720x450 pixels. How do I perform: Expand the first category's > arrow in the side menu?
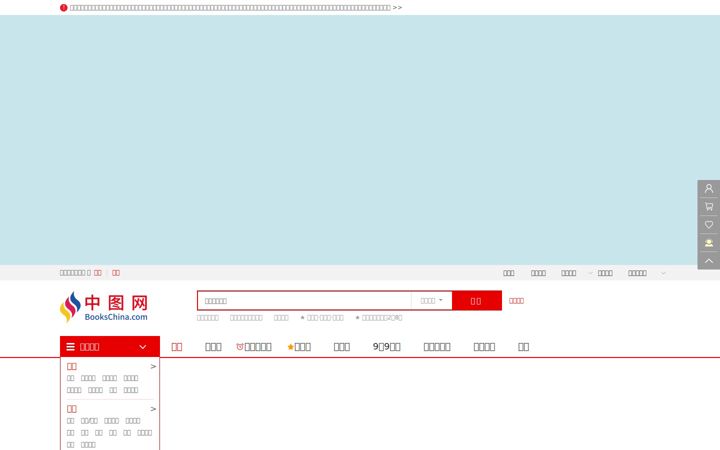click(x=153, y=366)
